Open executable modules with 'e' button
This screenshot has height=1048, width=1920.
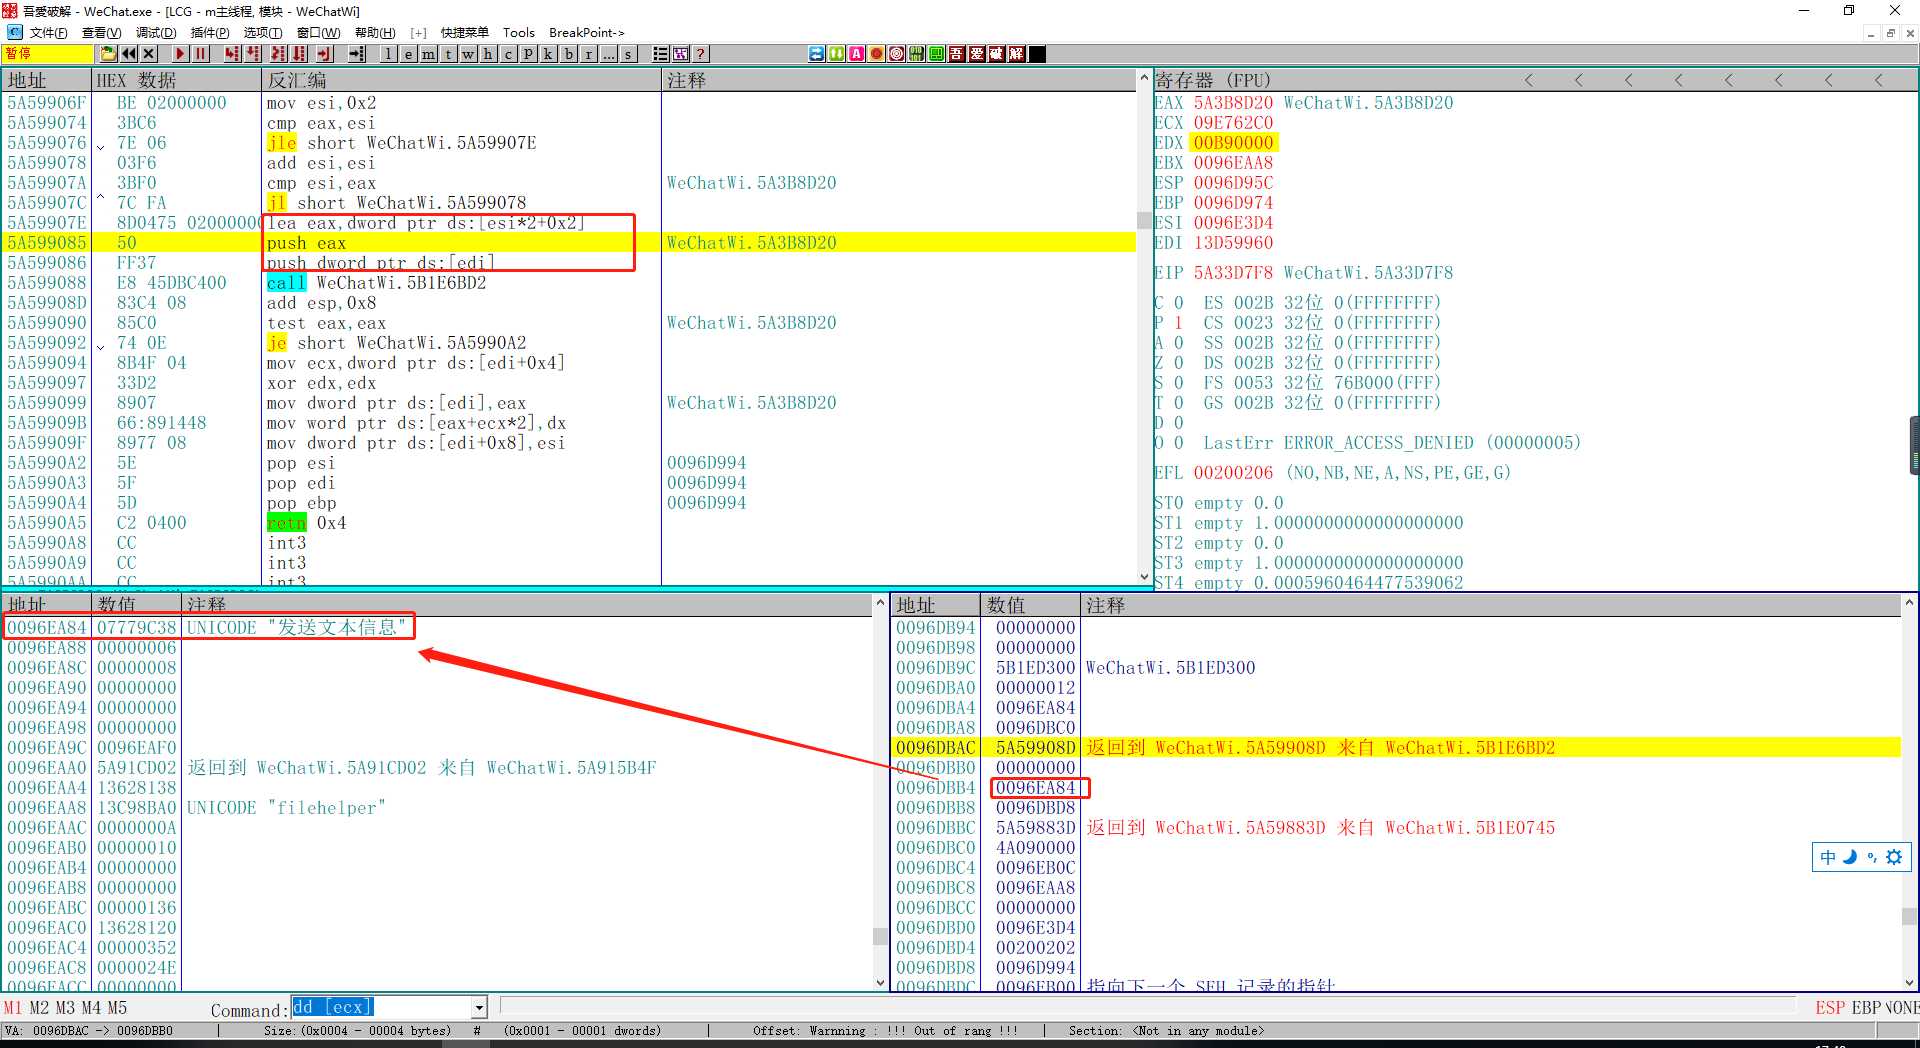click(x=408, y=54)
